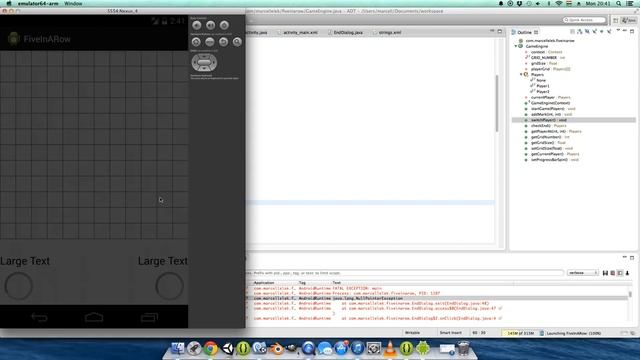
Task: Open Spotlight search in menu bar
Action: coord(619,3)
